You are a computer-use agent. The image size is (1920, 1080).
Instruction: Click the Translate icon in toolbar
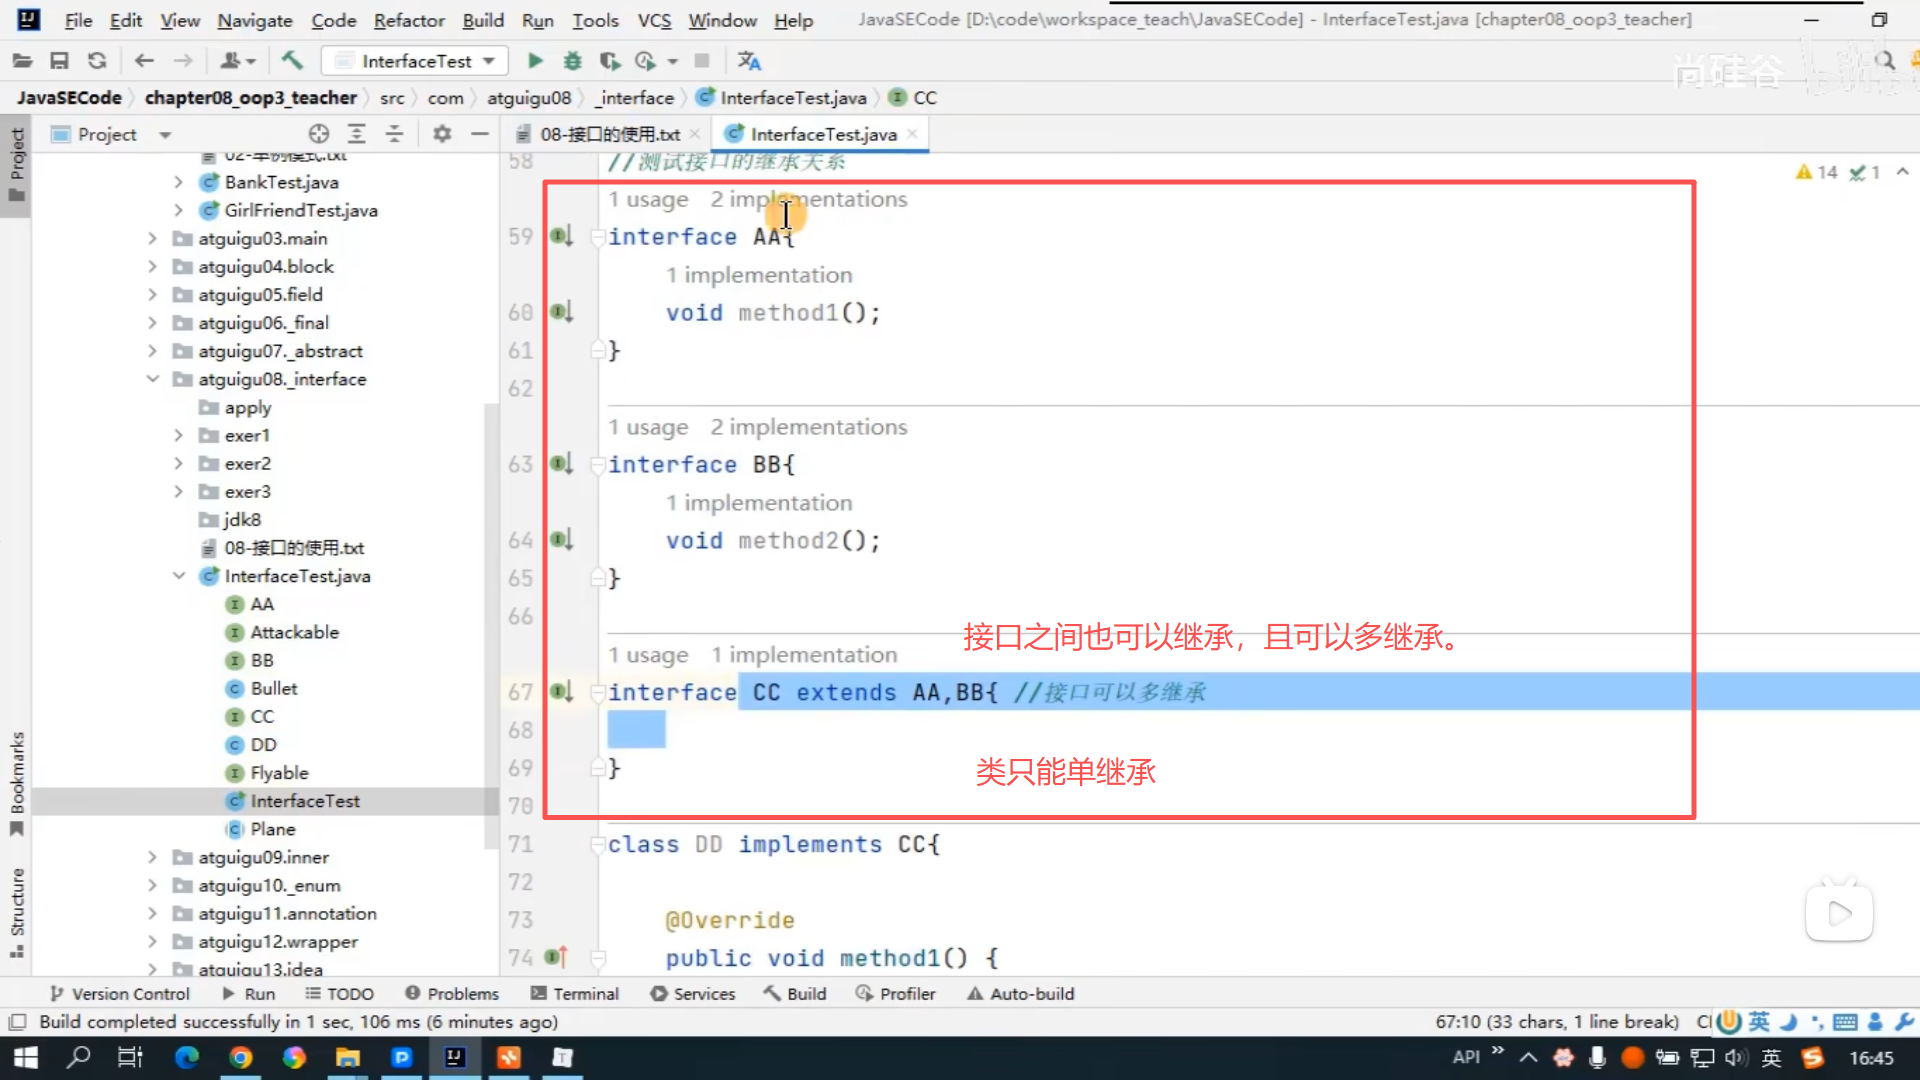(x=749, y=61)
